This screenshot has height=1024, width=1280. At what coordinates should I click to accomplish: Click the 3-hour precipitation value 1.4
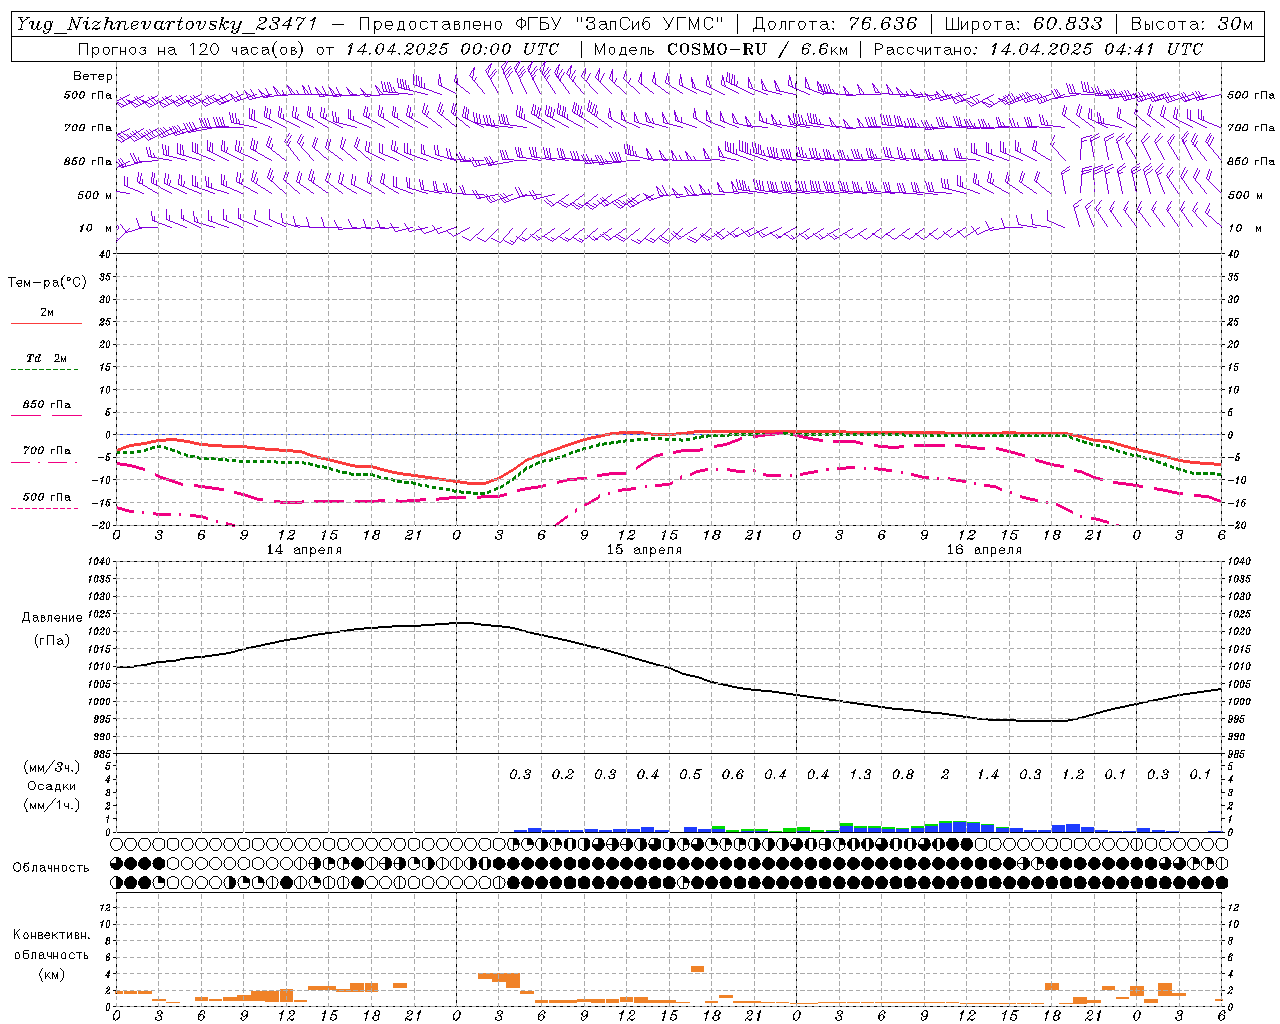(x=988, y=775)
